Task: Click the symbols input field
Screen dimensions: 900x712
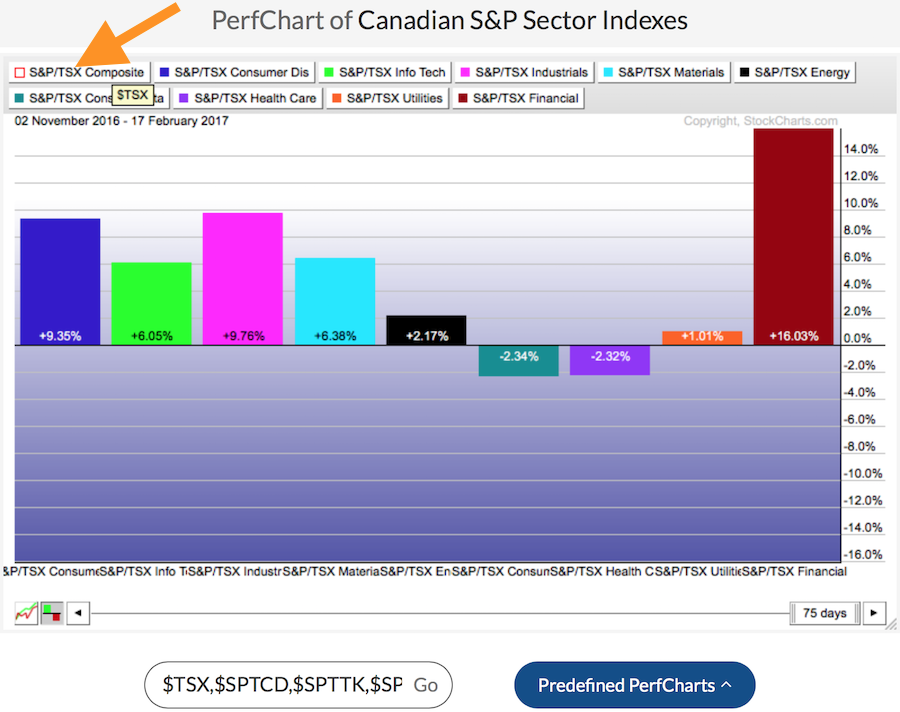Action: click(280, 685)
